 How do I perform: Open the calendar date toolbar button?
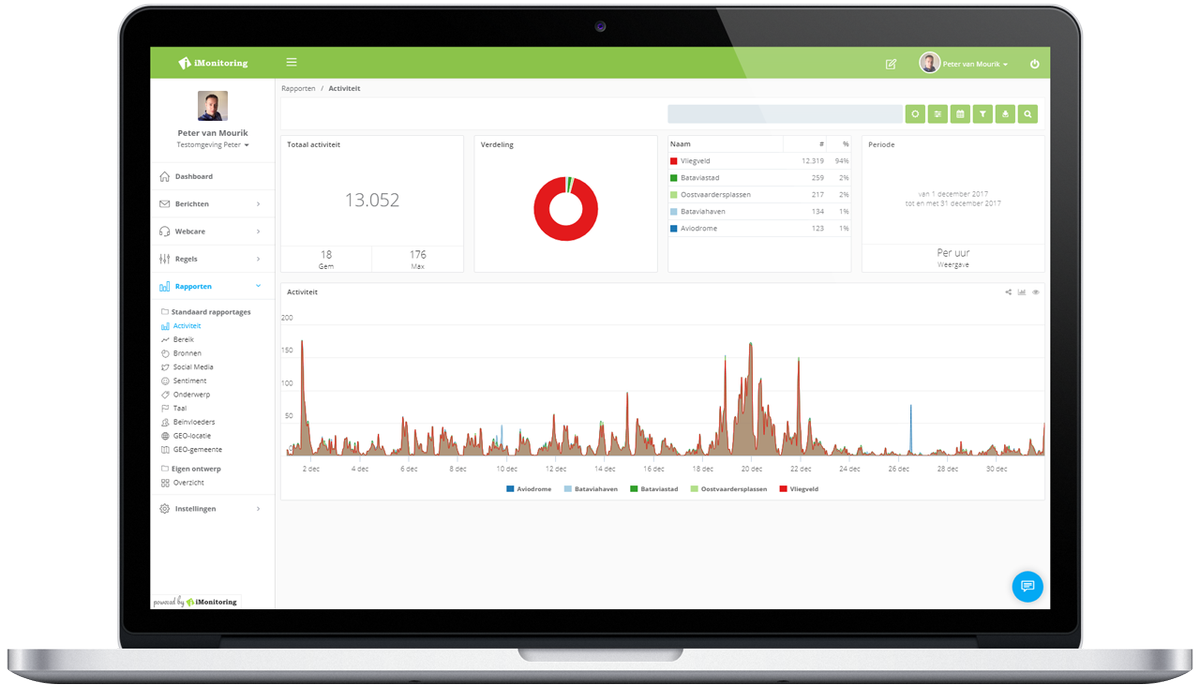pyautogui.click(x=960, y=114)
